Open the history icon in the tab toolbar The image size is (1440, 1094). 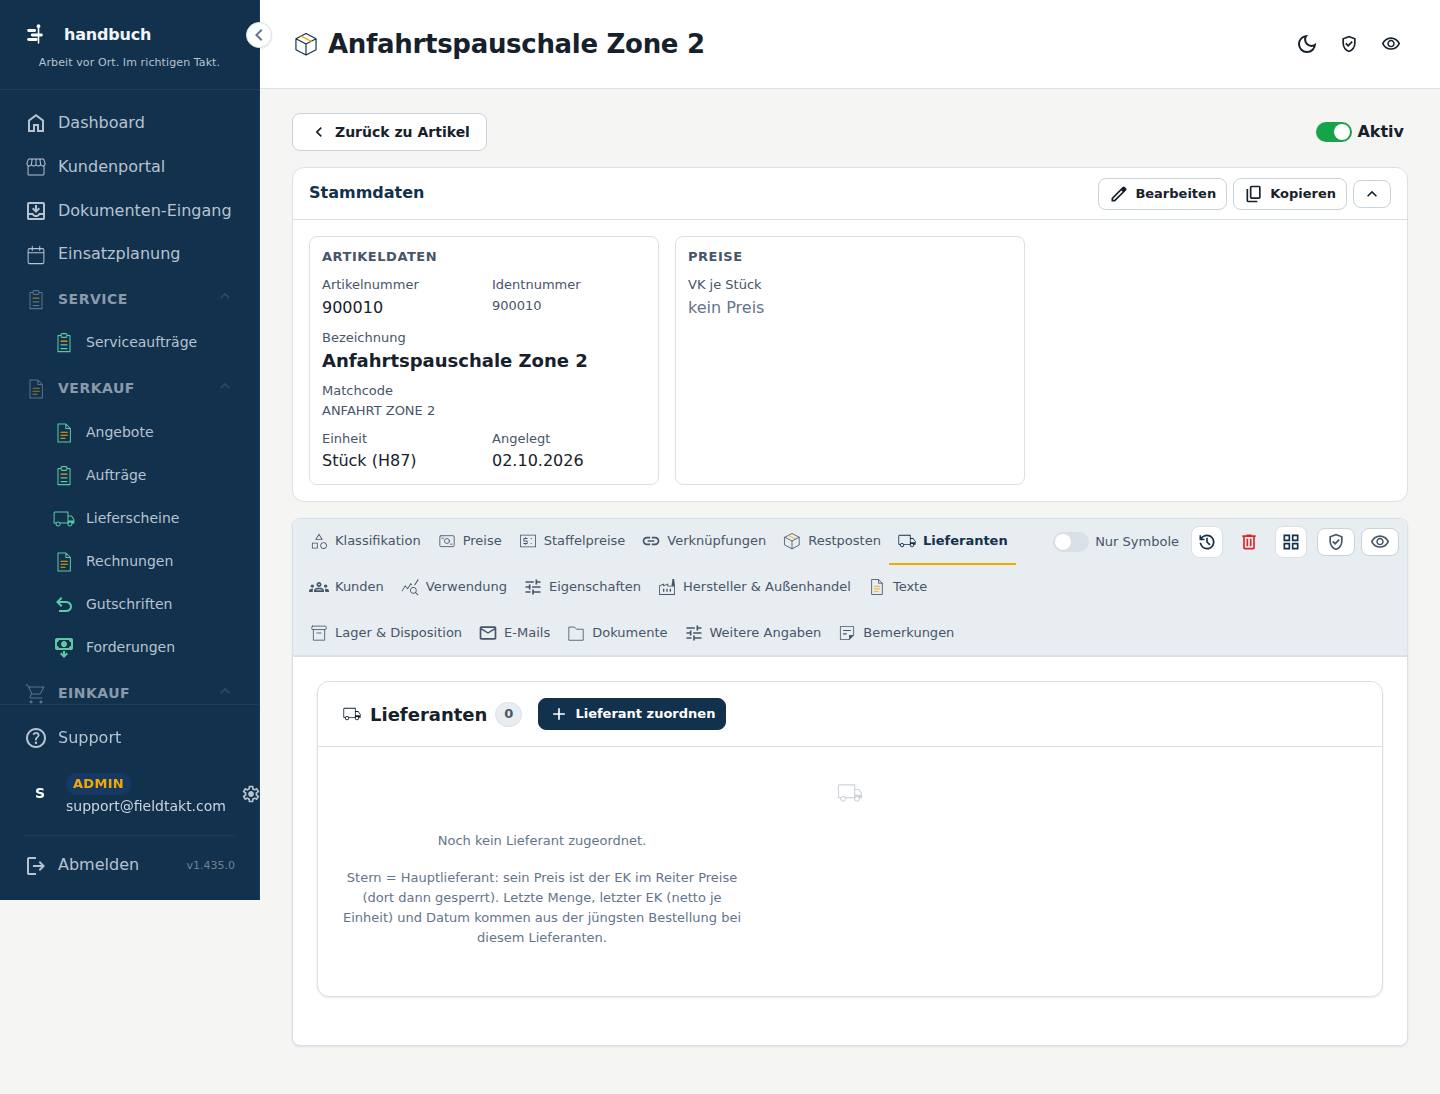point(1207,542)
